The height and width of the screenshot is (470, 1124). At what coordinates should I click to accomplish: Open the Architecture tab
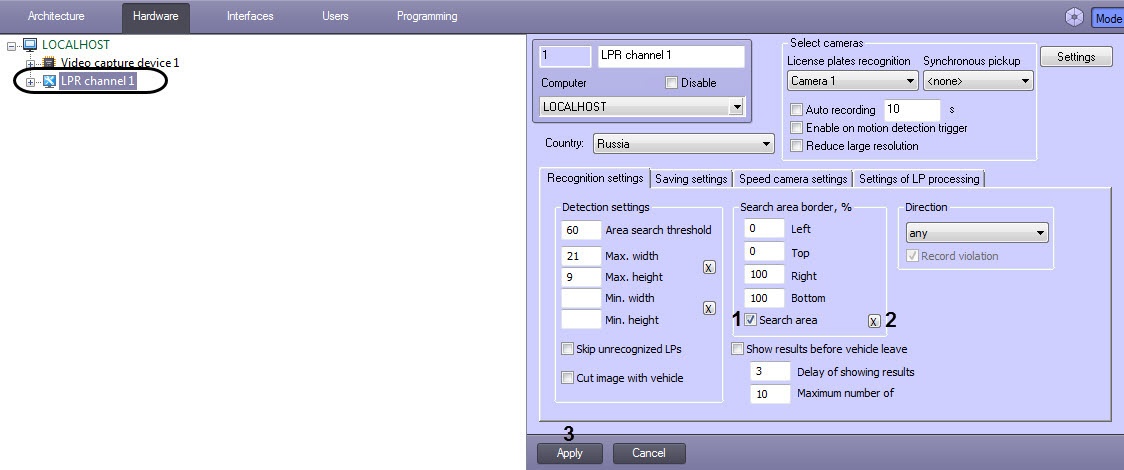pyautogui.click(x=56, y=16)
